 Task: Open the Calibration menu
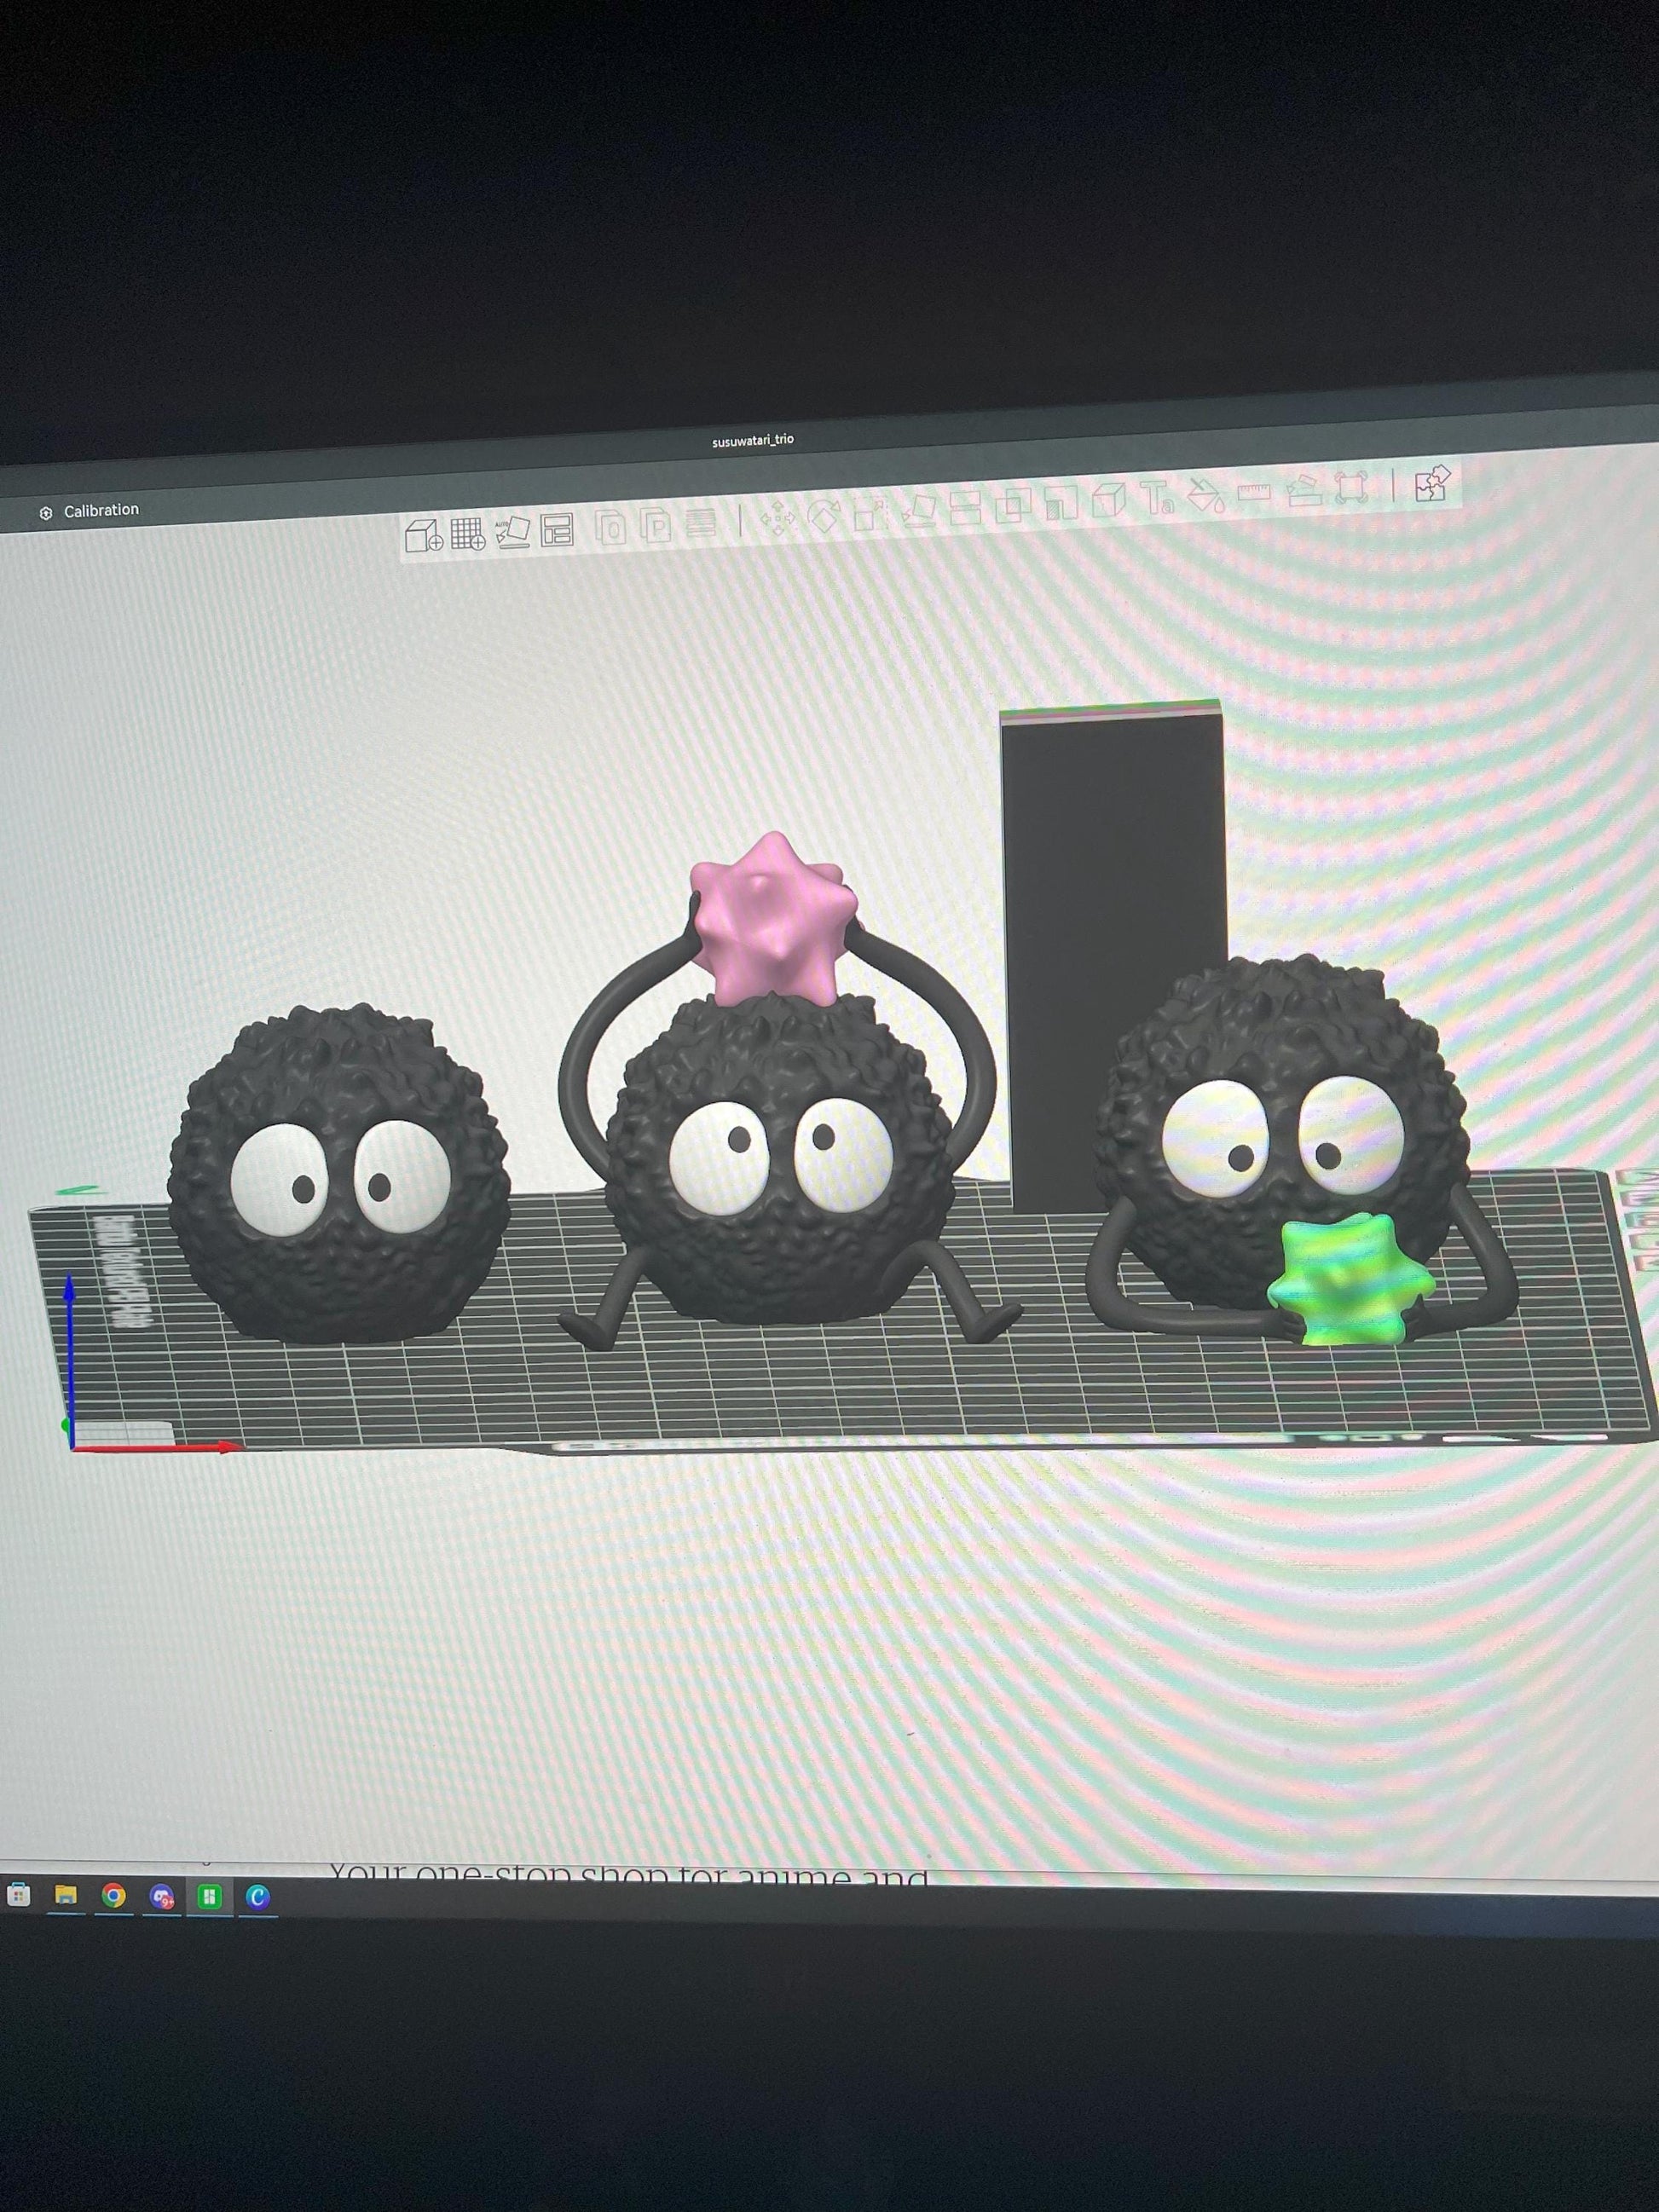pyautogui.click(x=89, y=511)
